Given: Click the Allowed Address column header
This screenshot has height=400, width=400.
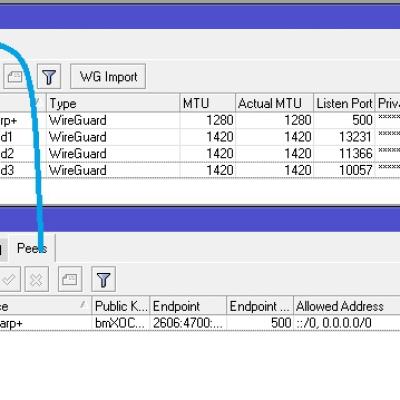Looking at the screenshot, I should click(x=347, y=306).
